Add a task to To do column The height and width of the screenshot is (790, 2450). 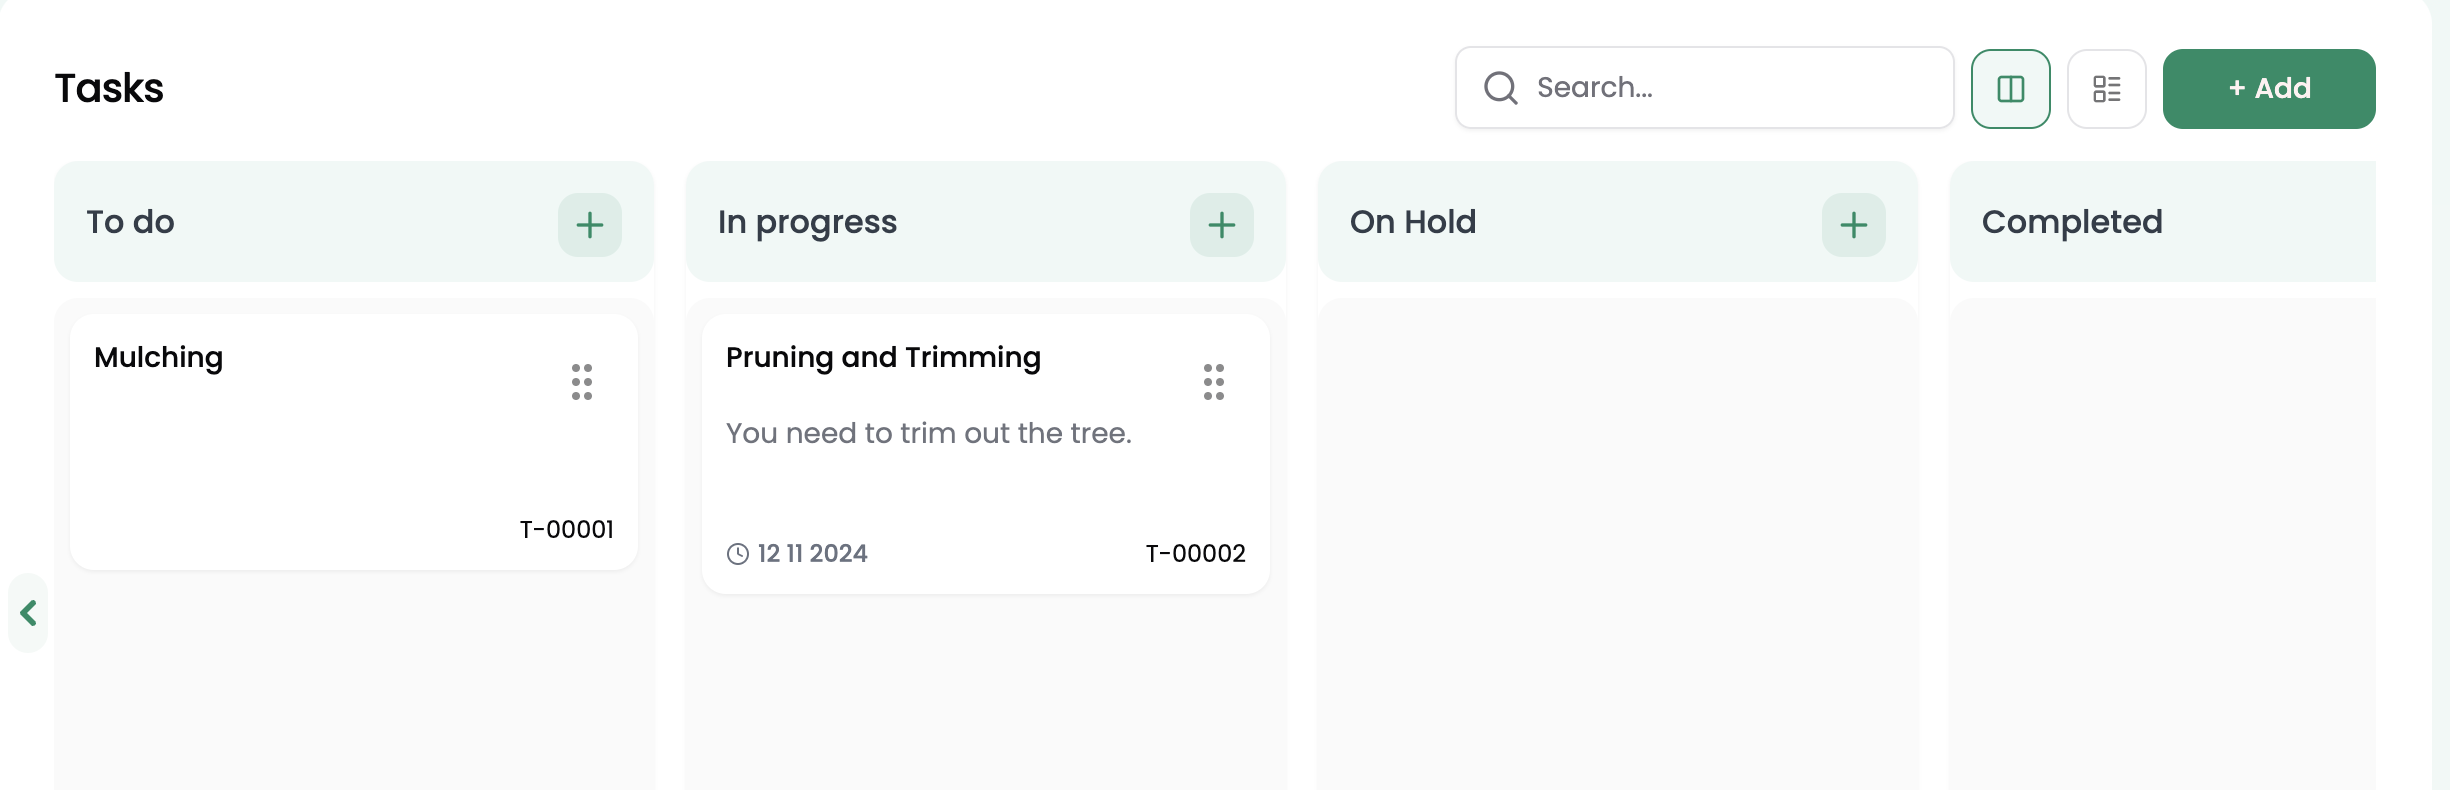[x=590, y=225]
